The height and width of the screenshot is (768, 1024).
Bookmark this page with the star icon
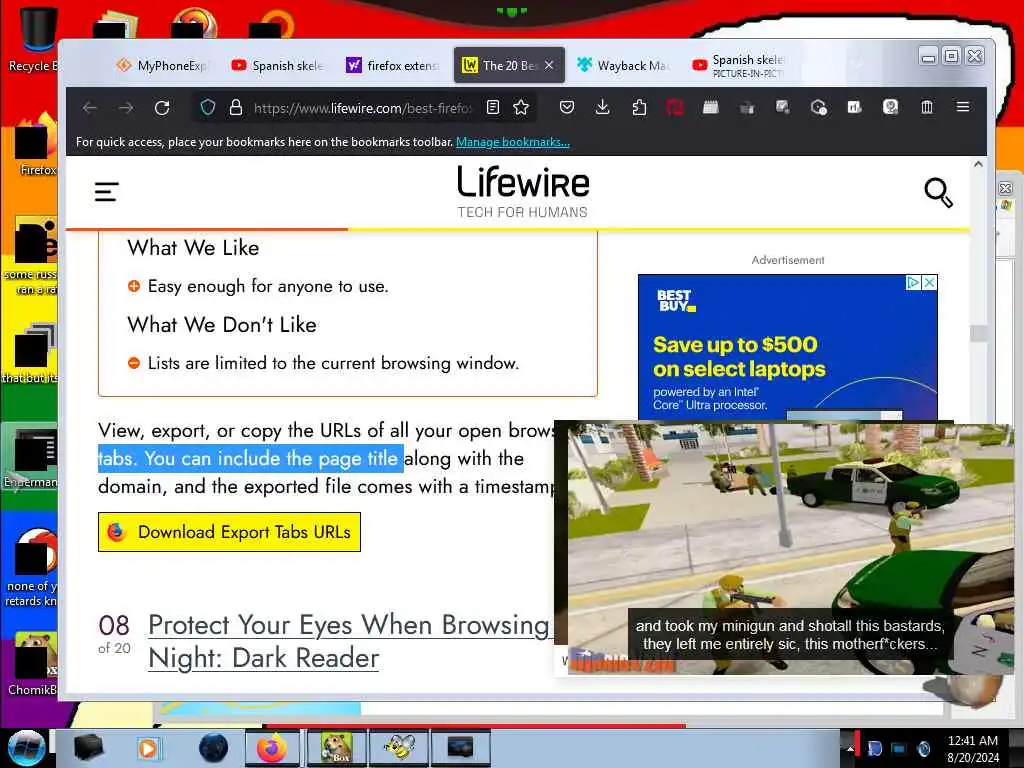click(x=521, y=107)
